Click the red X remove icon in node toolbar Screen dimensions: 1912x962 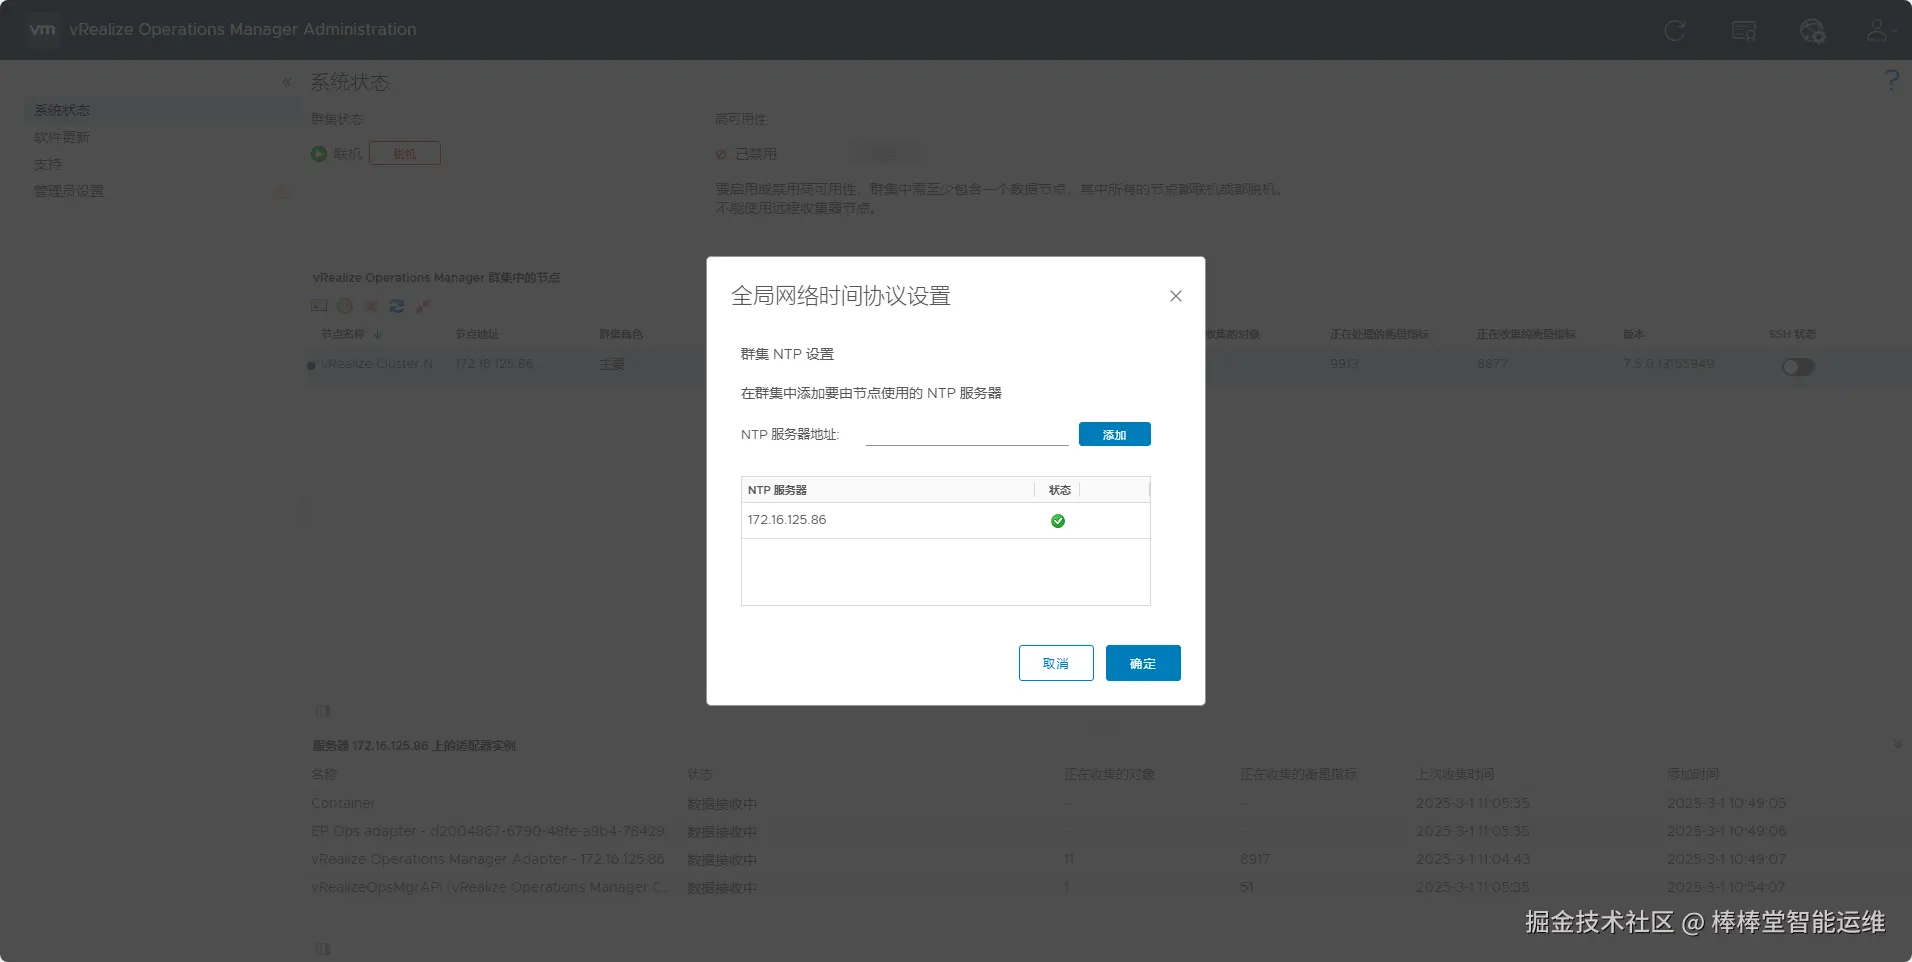tap(371, 306)
